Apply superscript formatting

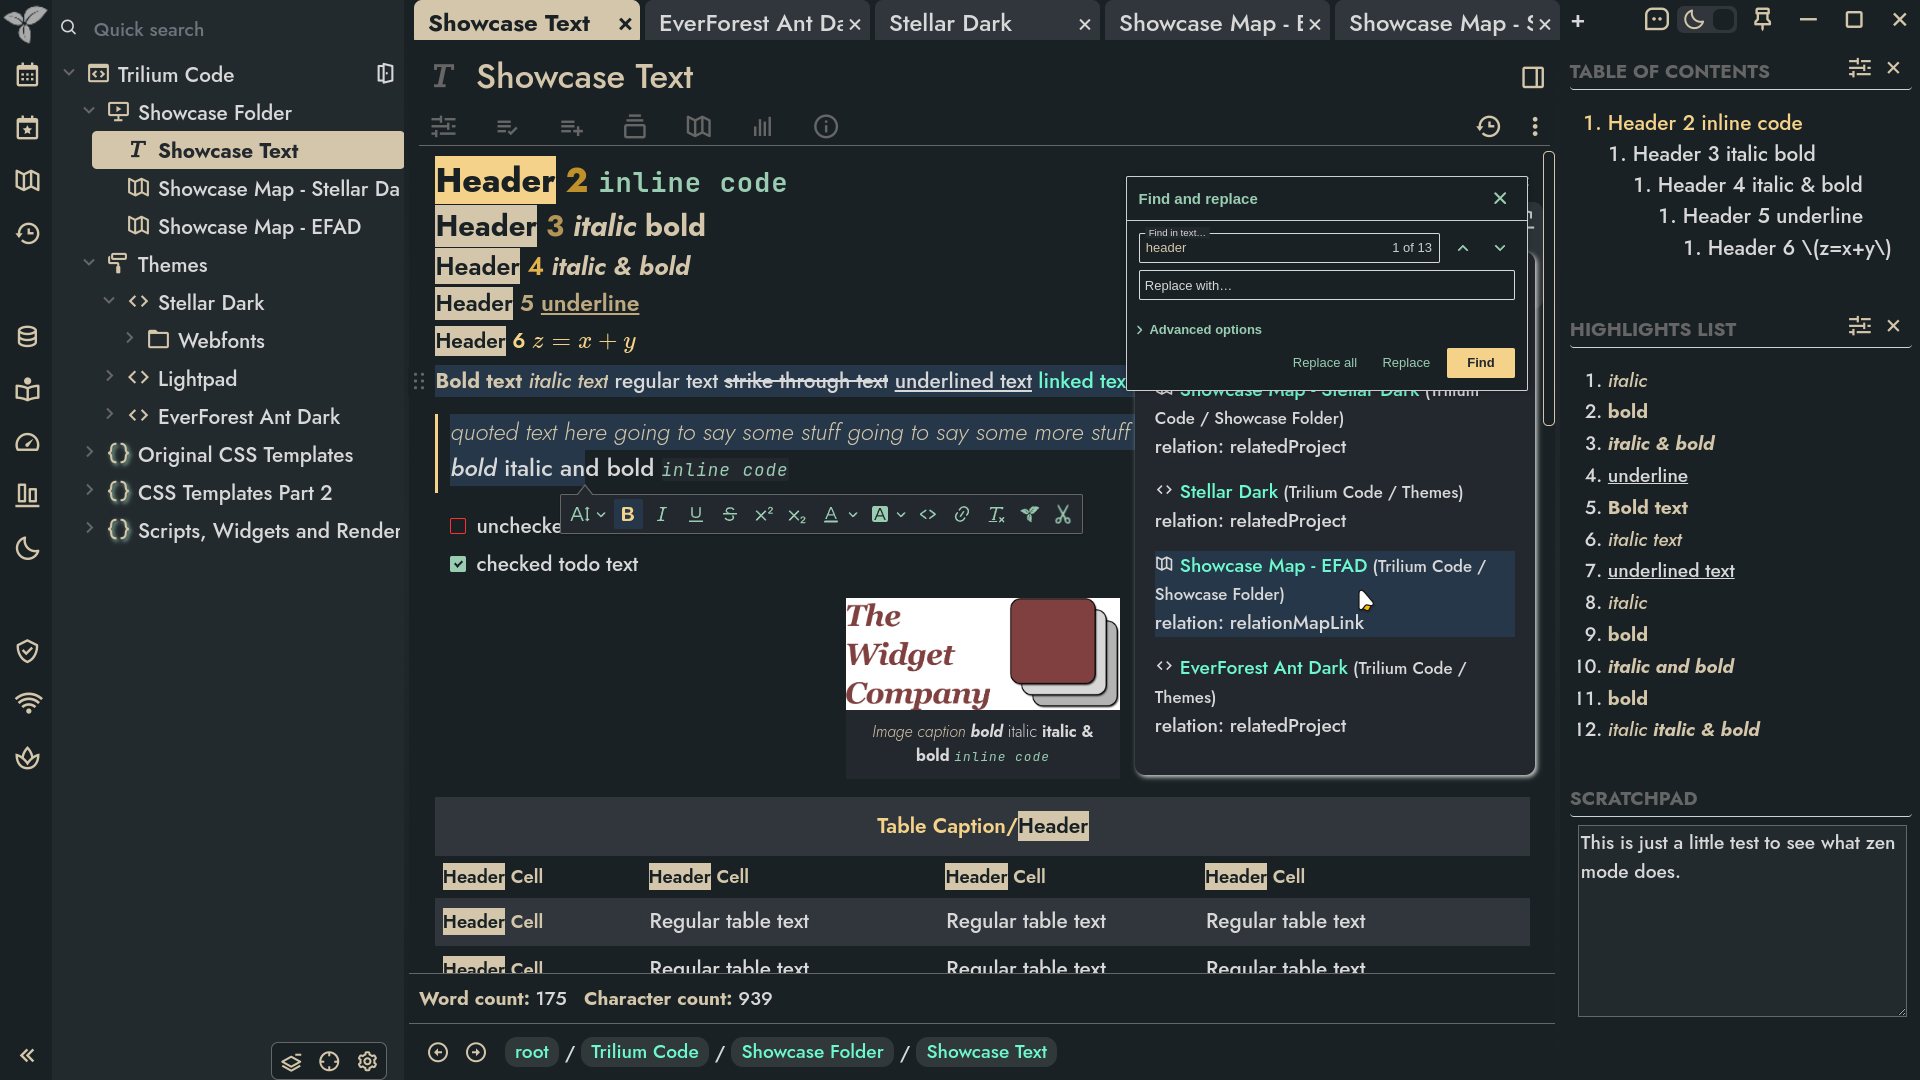(x=764, y=514)
